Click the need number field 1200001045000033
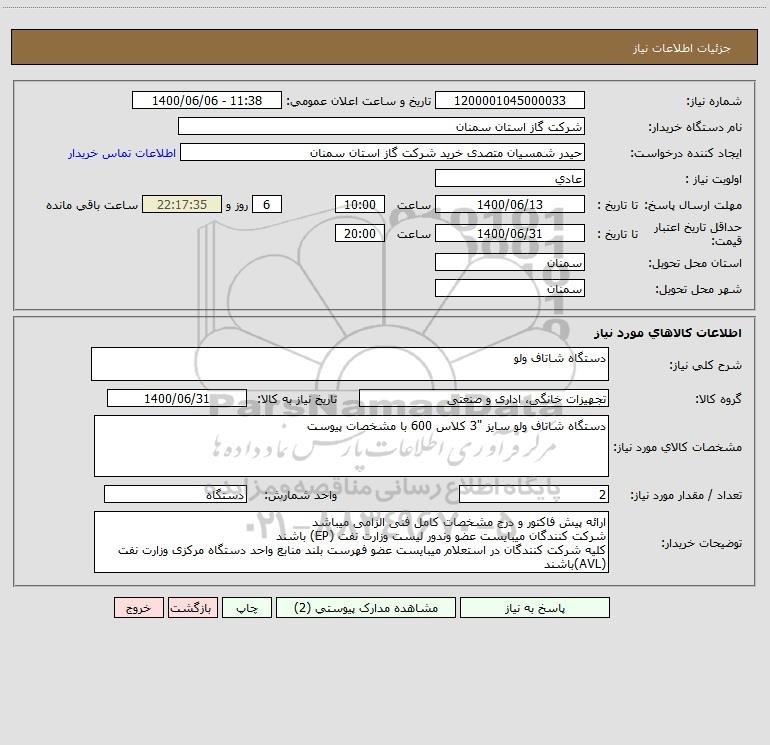The height and width of the screenshot is (745, 770). point(510,101)
